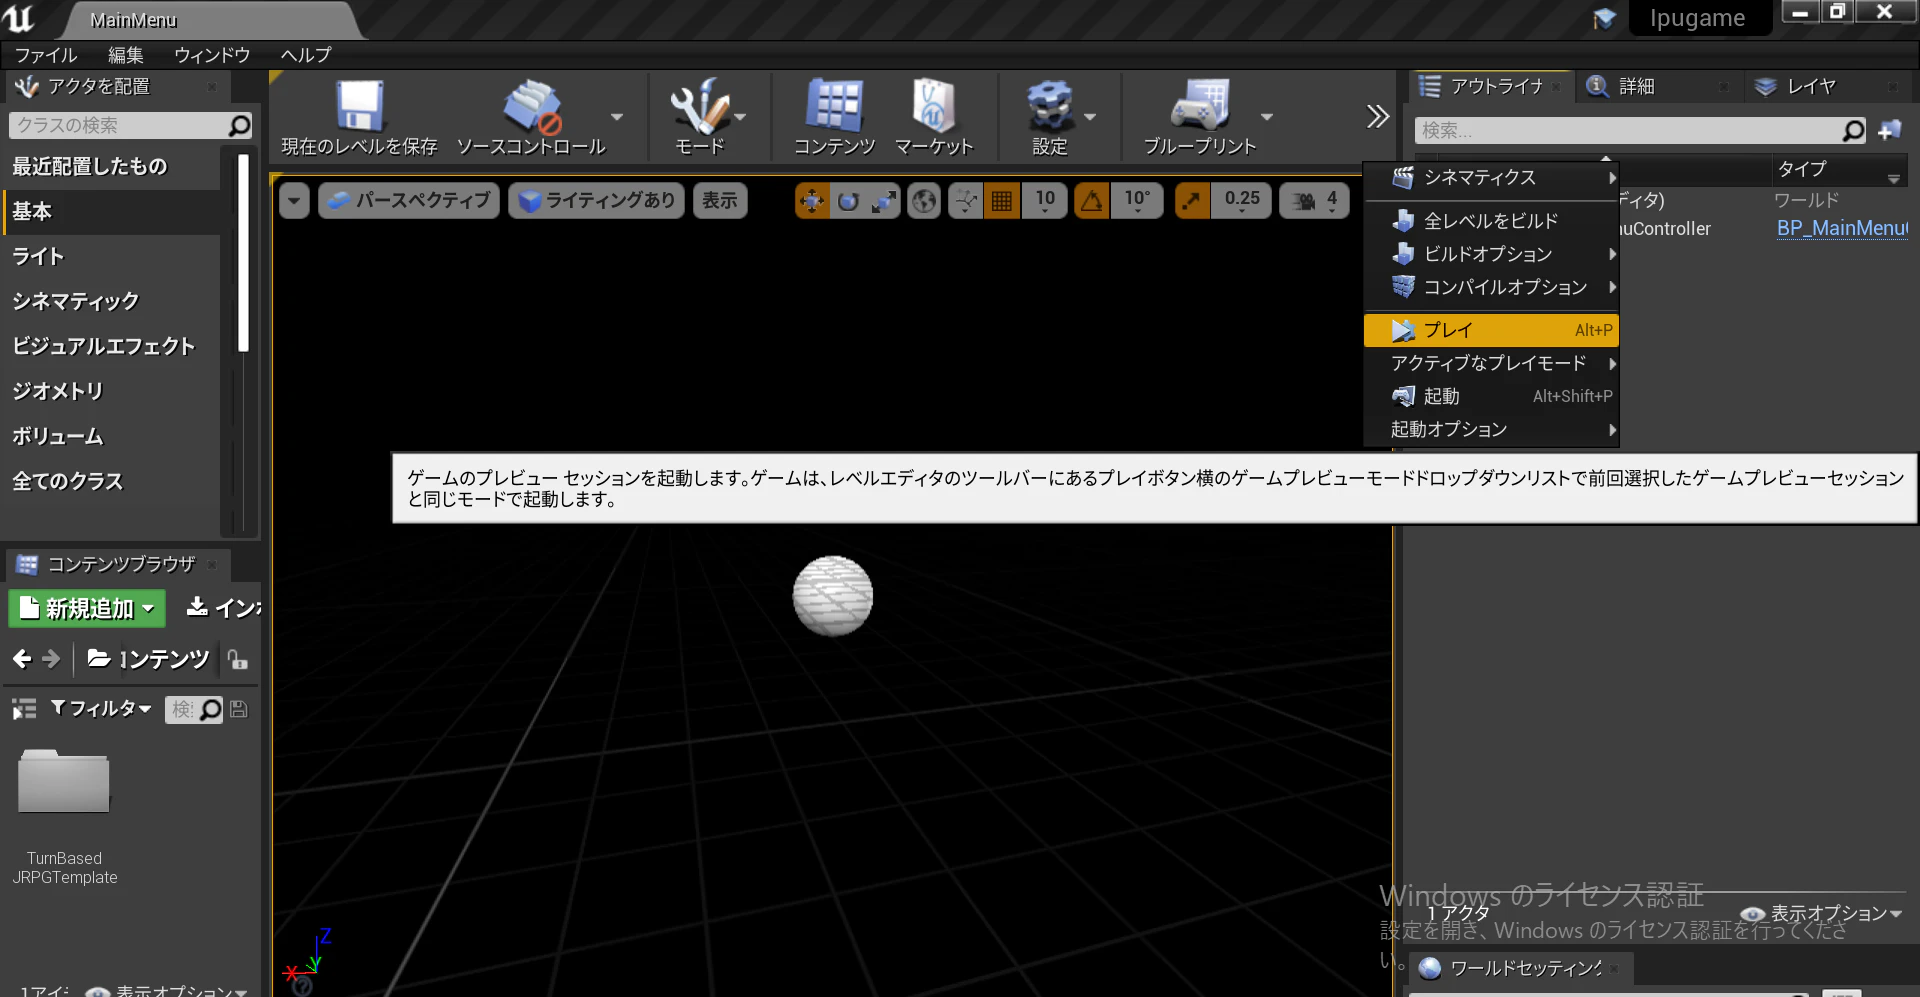The height and width of the screenshot is (997, 1920).
Task: Toggle rotation snapping in the viewport
Action: tap(1092, 201)
